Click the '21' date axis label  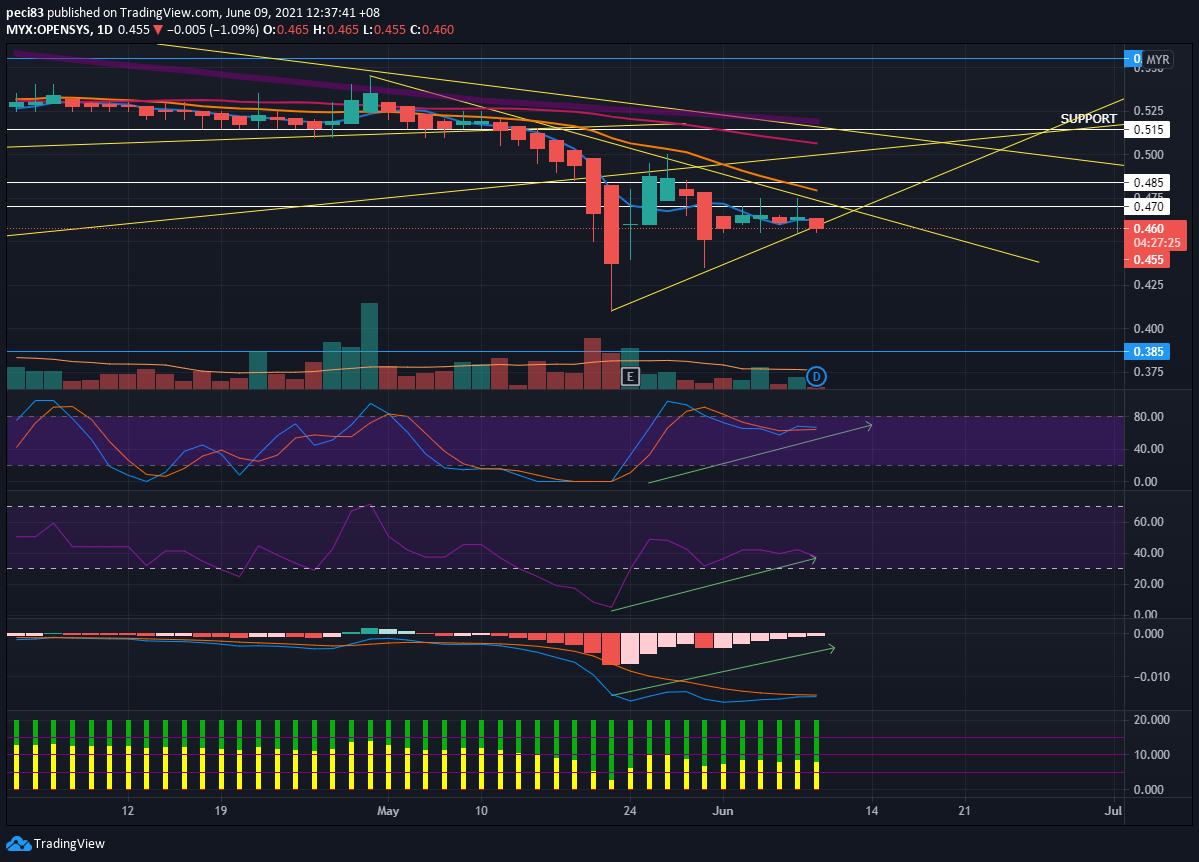964,811
